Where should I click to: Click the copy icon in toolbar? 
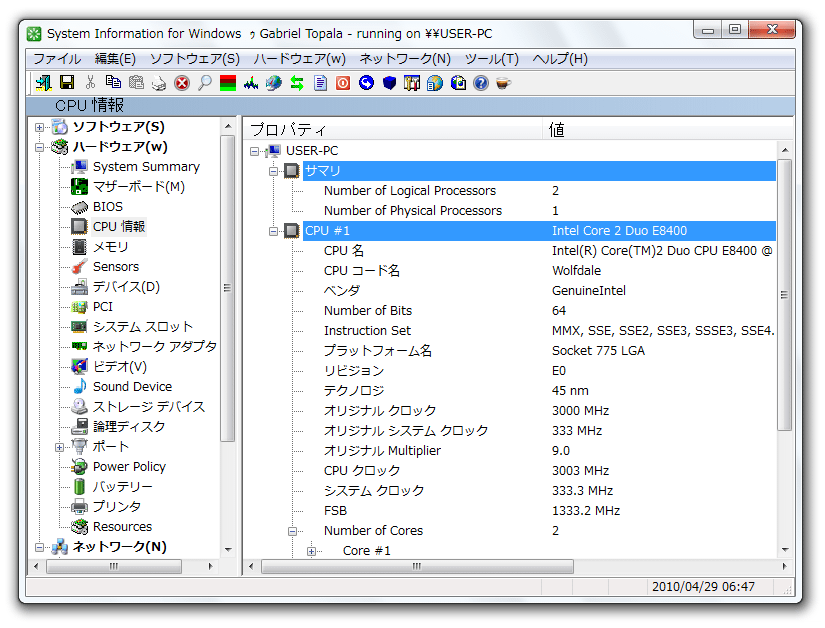click(113, 83)
